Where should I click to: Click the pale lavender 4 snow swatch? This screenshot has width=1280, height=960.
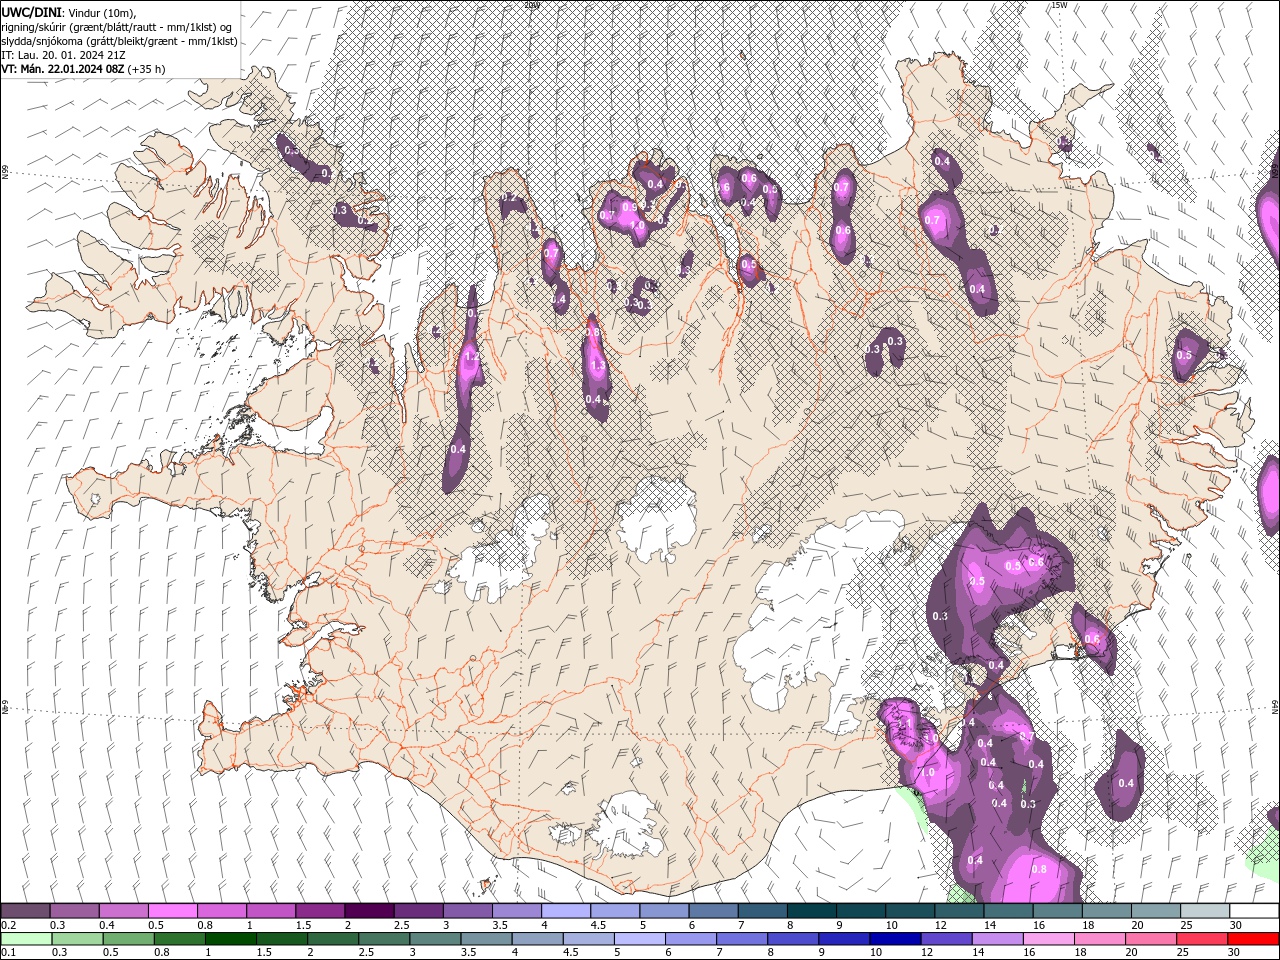(566, 911)
